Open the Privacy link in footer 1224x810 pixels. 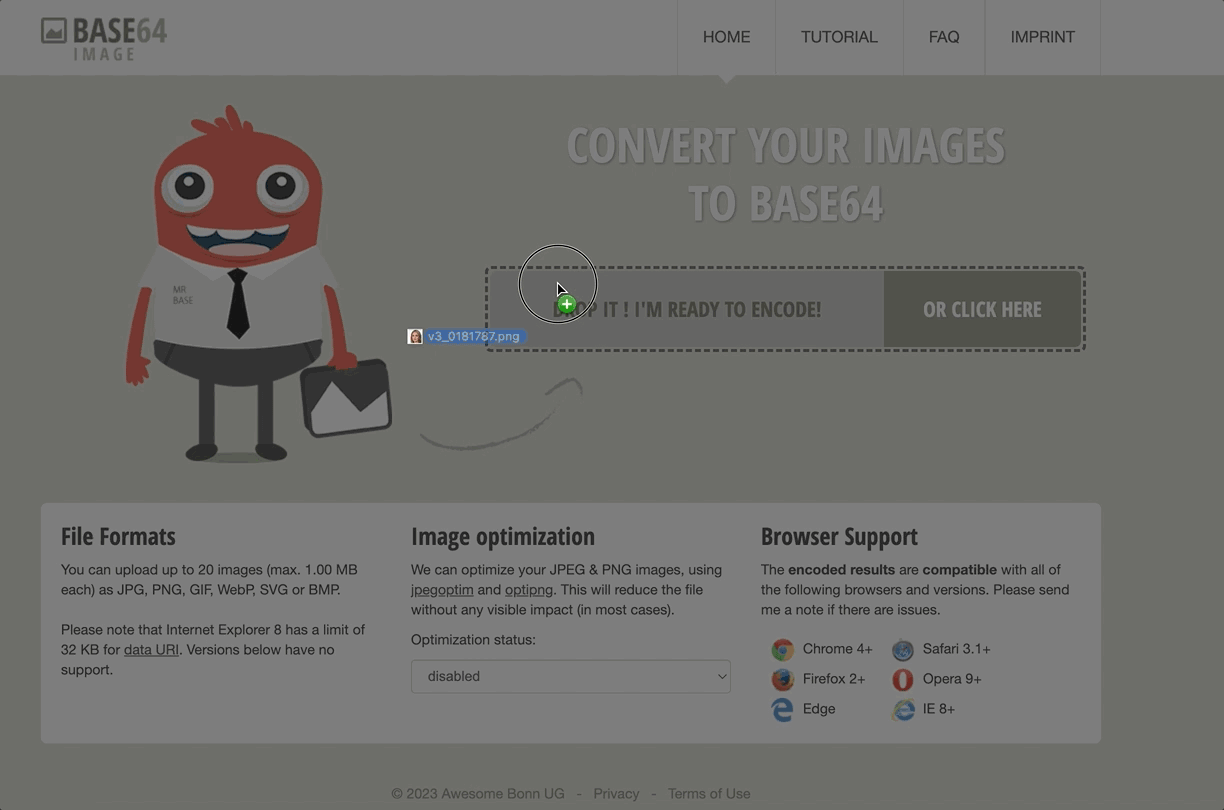click(616, 794)
